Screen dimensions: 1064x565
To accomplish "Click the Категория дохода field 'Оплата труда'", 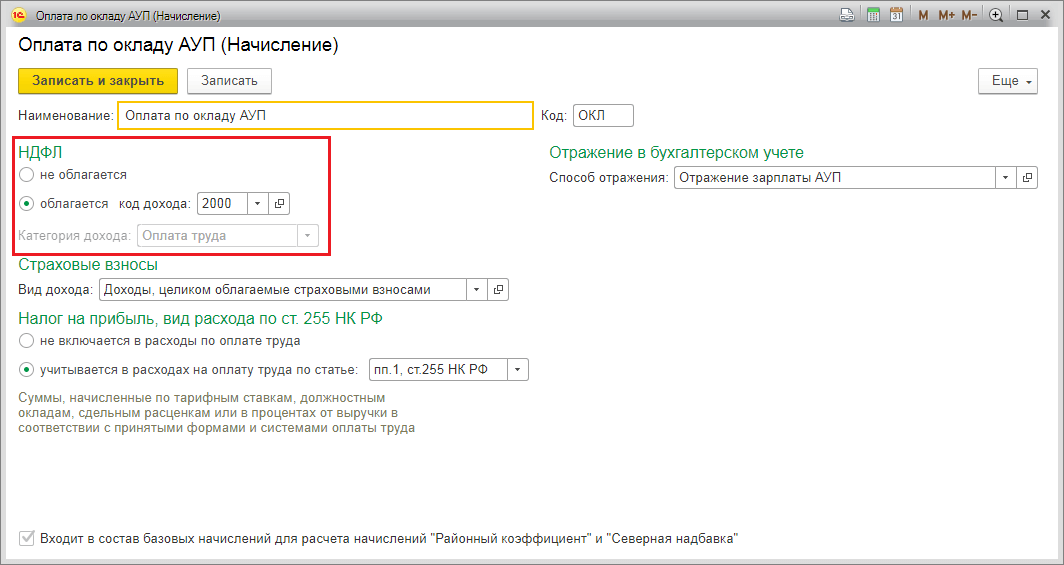I will pyautogui.click(x=217, y=236).
